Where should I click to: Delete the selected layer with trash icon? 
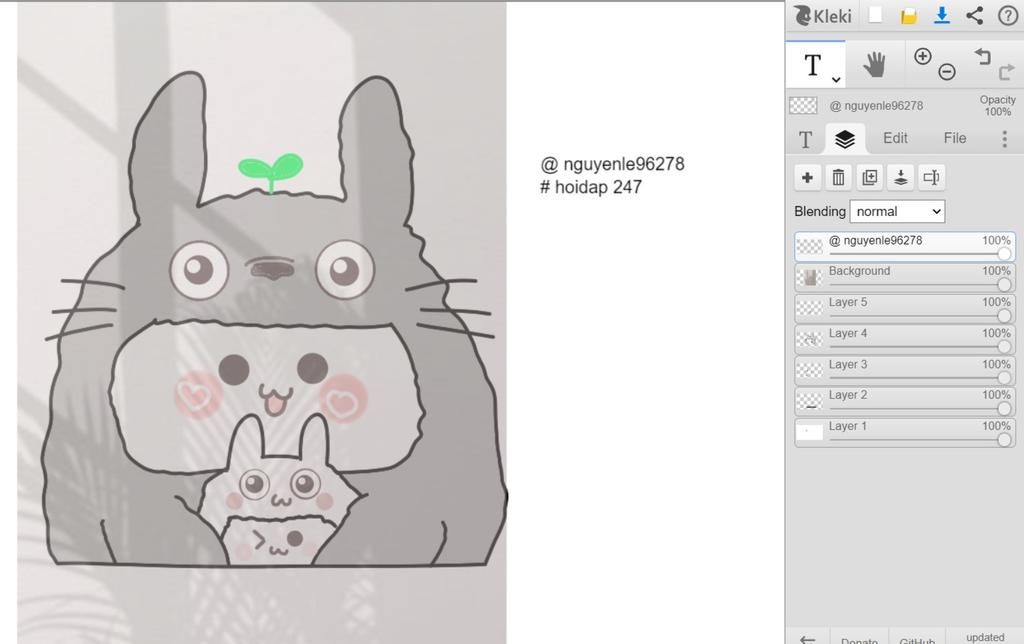click(x=839, y=177)
